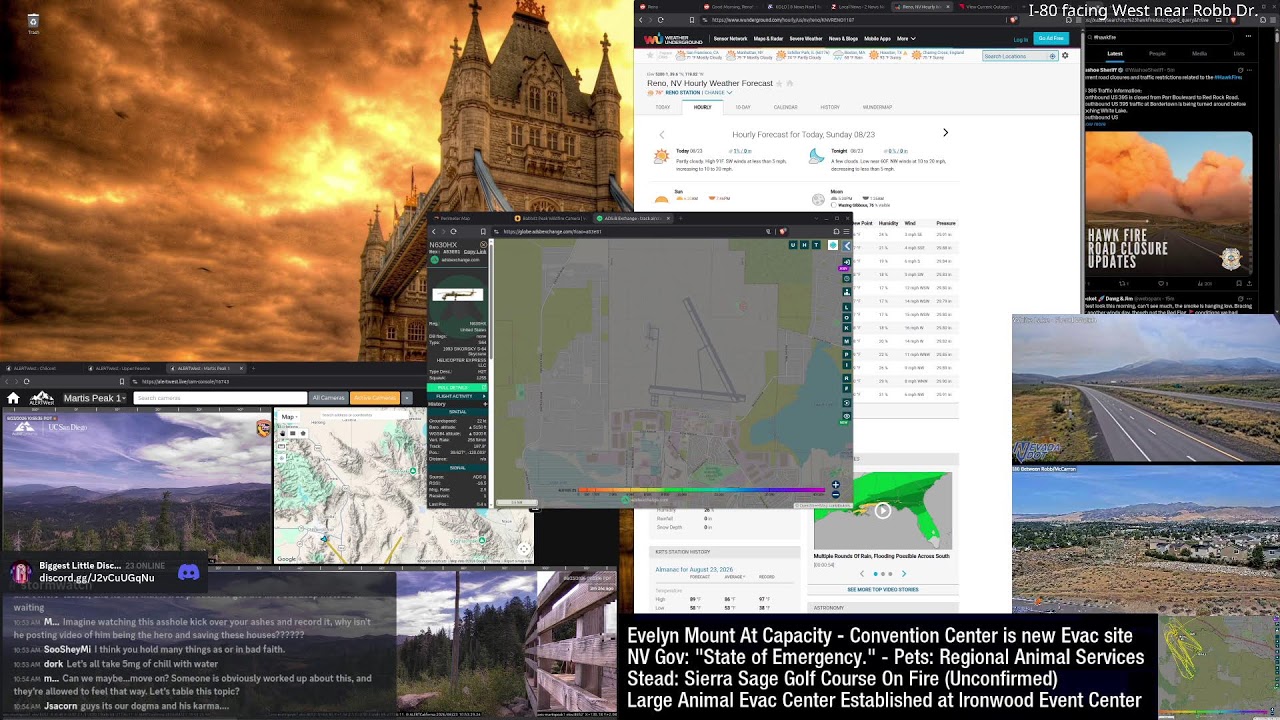Click the Log In link

click(1020, 39)
